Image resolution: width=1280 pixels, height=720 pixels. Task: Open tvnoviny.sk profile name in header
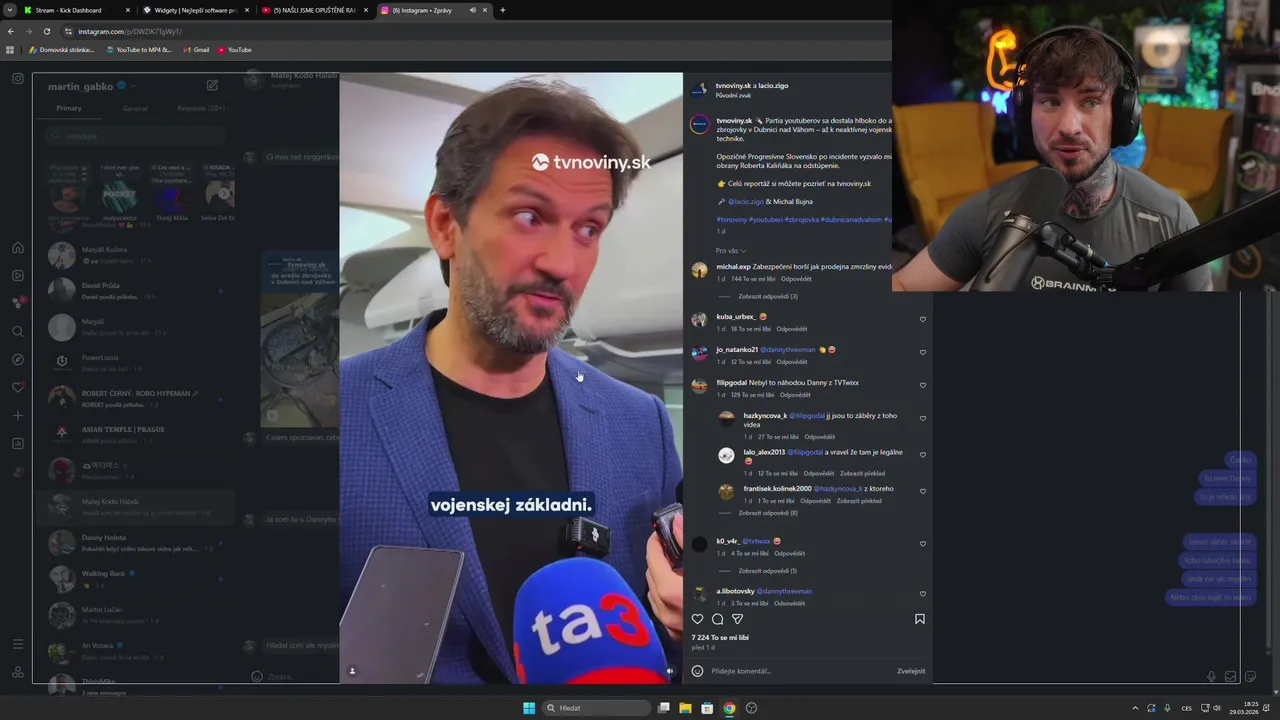(733, 86)
